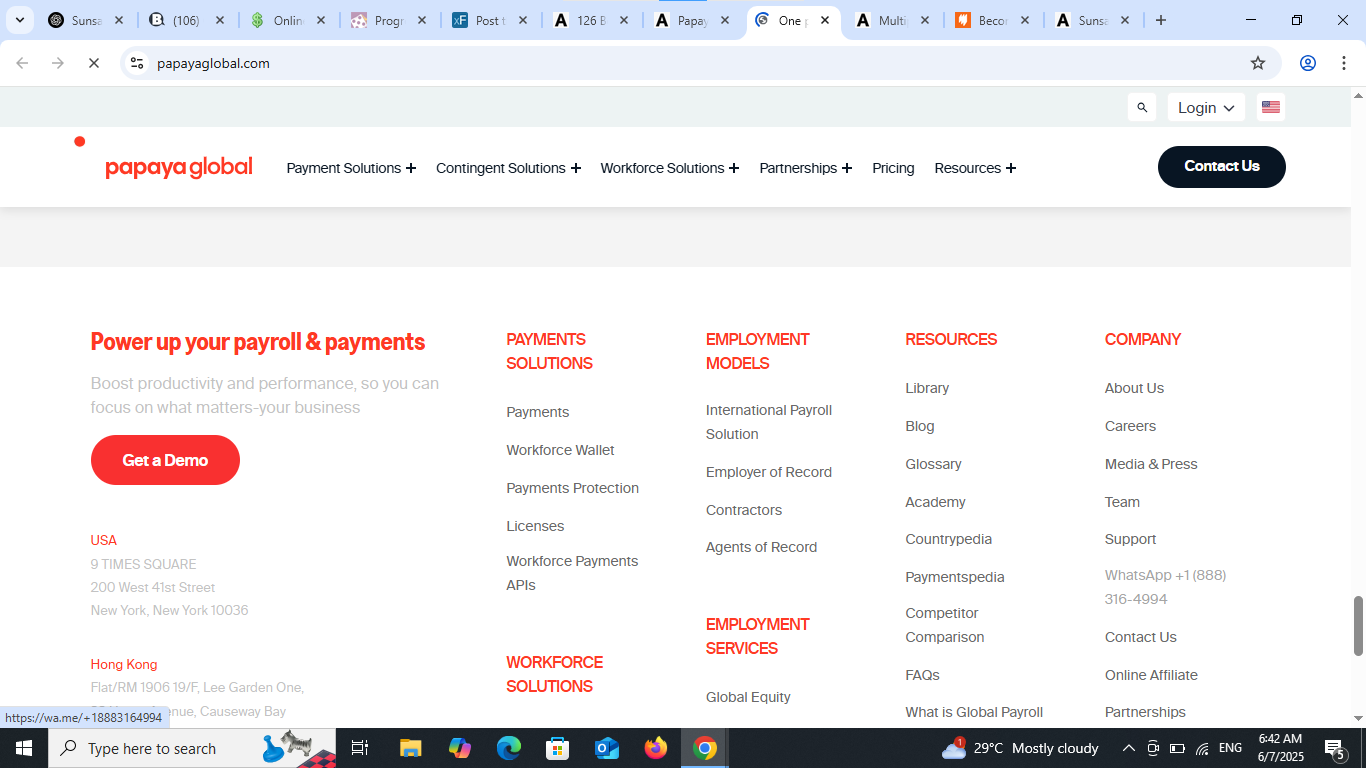Open the Chrome three-dot menu
This screenshot has width=1366, height=768.
1344,63
